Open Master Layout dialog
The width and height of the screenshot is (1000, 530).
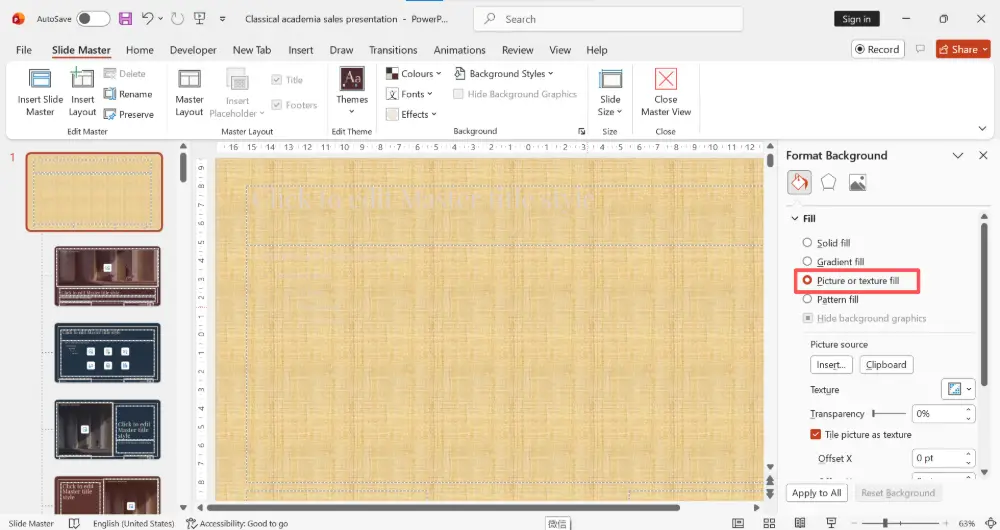[189, 93]
